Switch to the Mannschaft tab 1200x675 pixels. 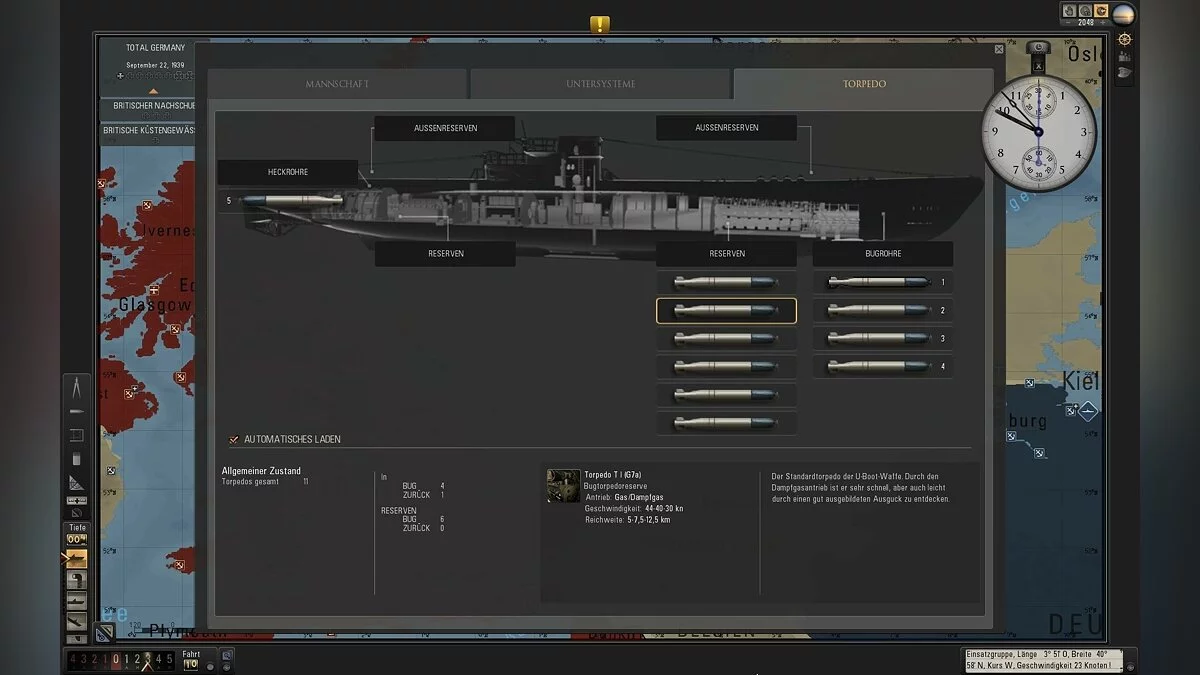(x=337, y=84)
